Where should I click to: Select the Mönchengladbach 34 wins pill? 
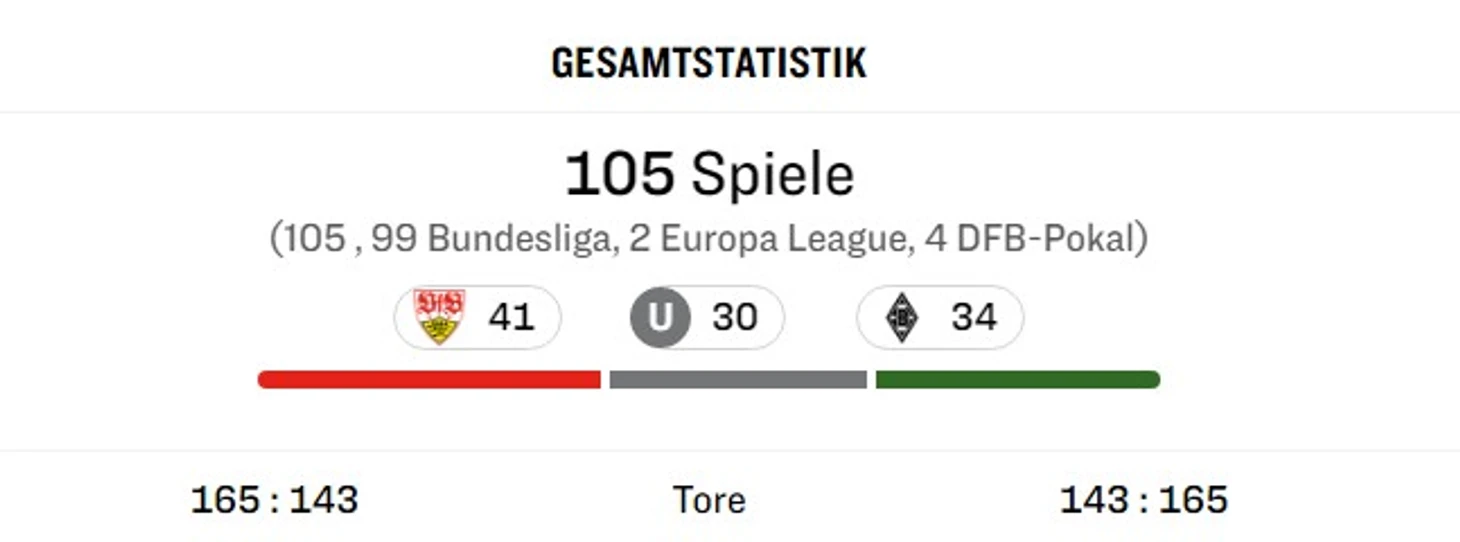[940, 318]
